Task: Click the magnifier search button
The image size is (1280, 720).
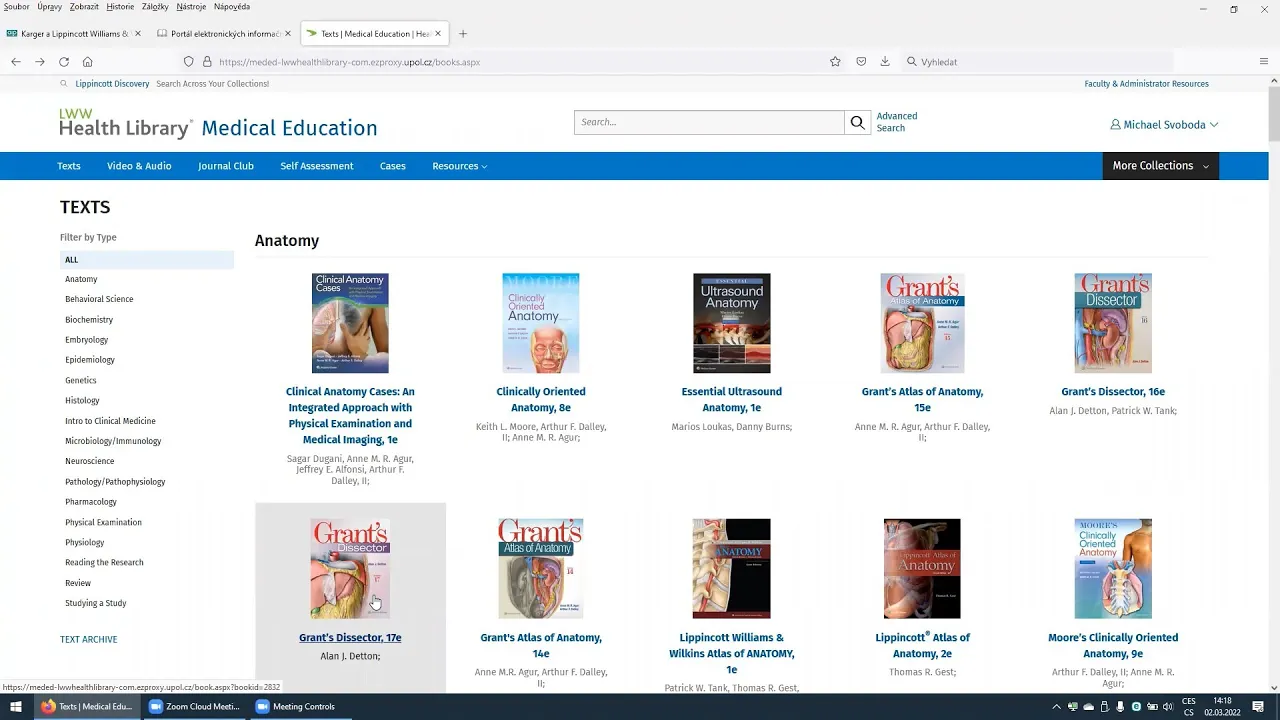Action: (858, 122)
